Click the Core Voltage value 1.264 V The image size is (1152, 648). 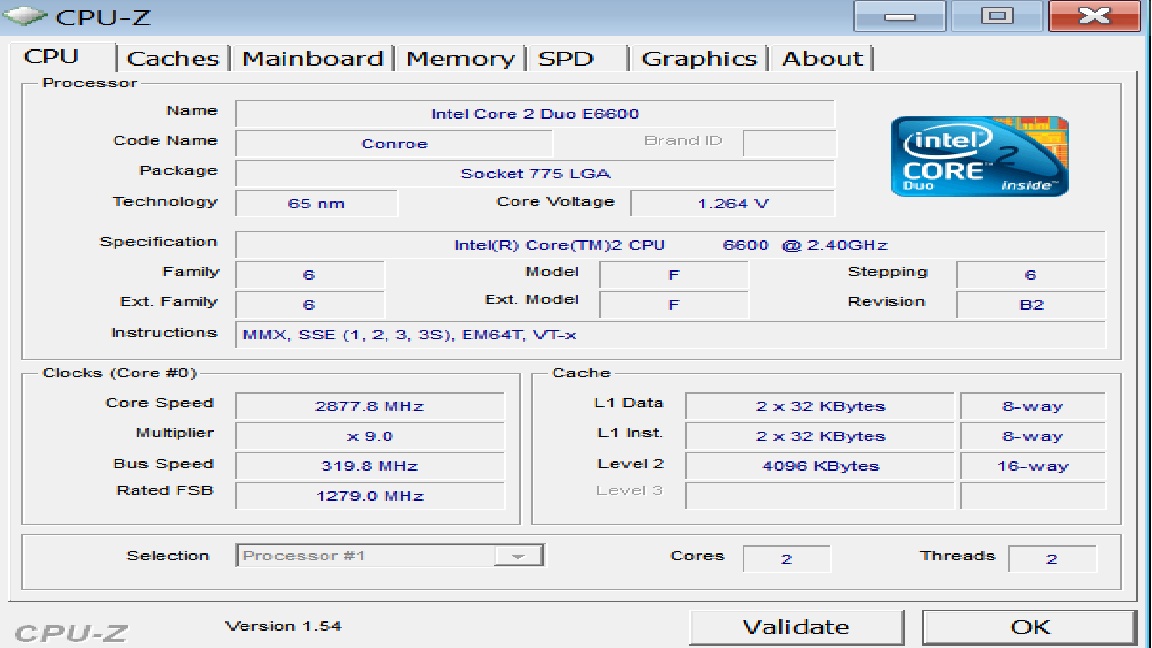(x=732, y=204)
